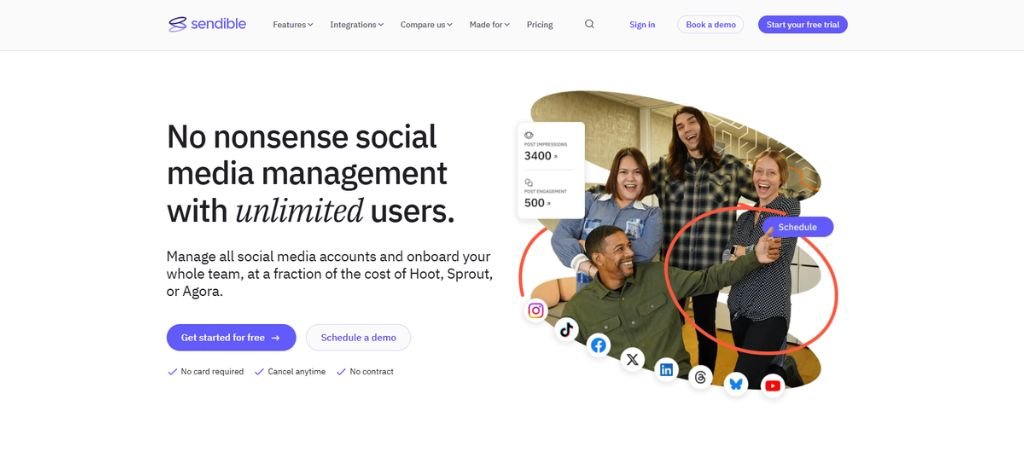Click the paragraph mentioning Hoot, Sprout

(x=329, y=274)
